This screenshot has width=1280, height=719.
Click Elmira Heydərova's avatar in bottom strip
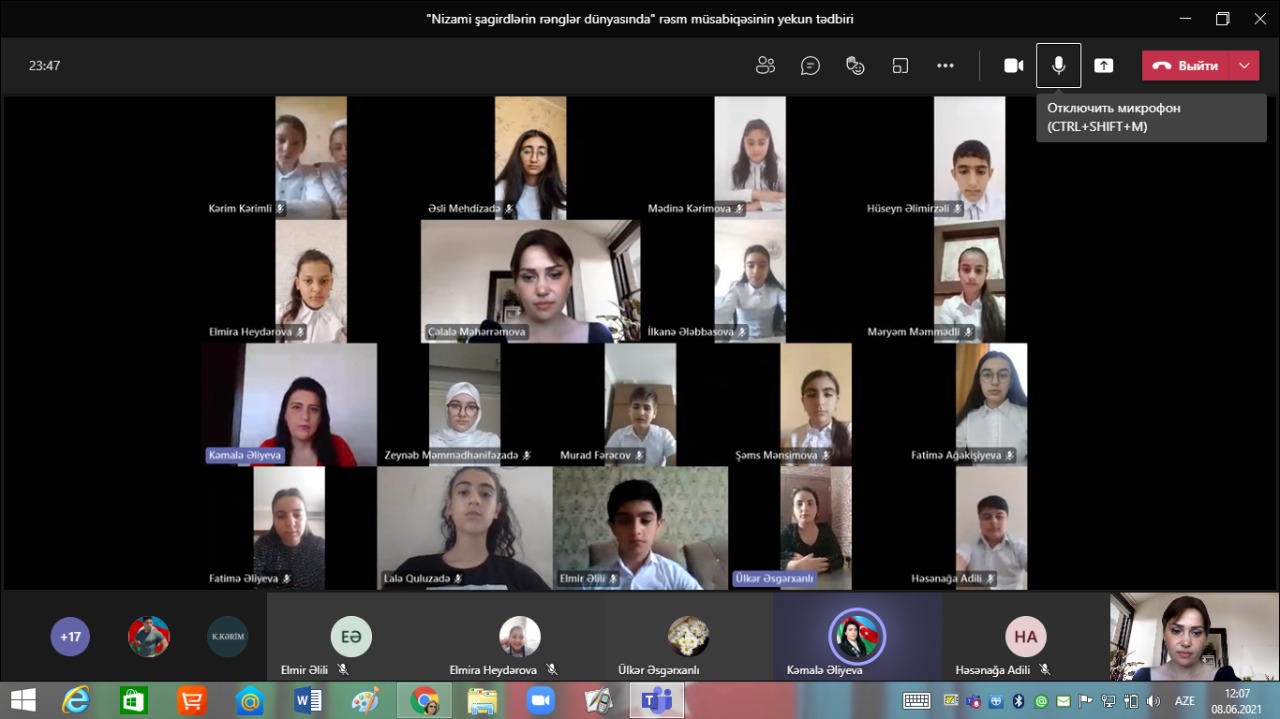(520, 637)
